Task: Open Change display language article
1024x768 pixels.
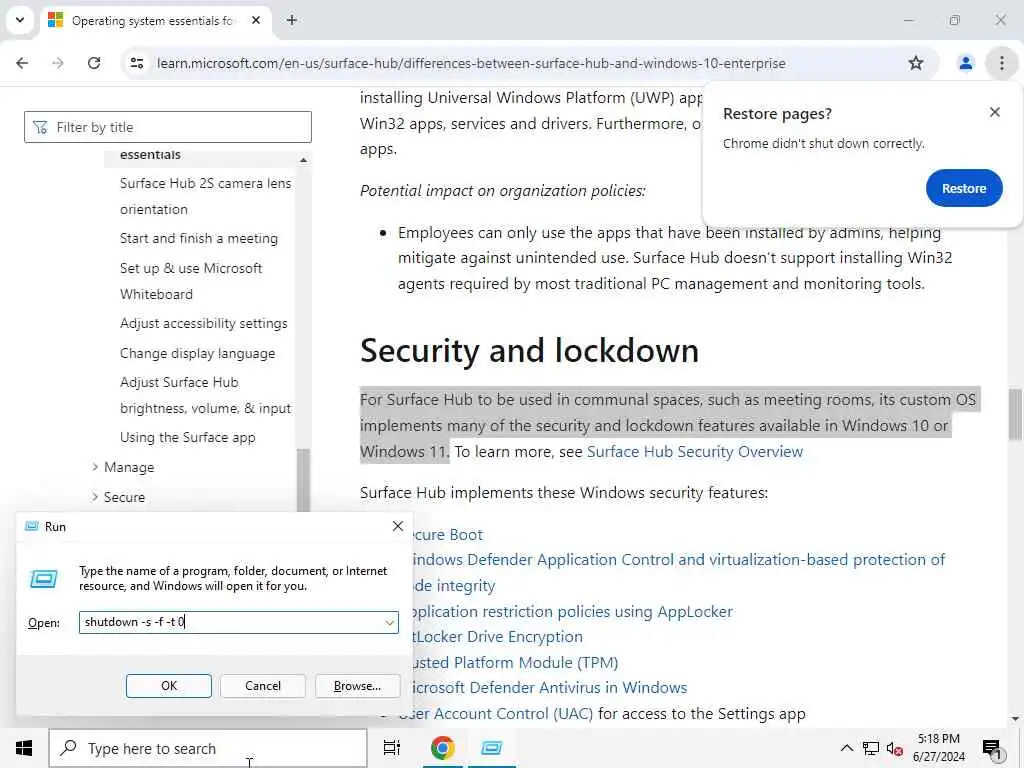Action: (197, 353)
